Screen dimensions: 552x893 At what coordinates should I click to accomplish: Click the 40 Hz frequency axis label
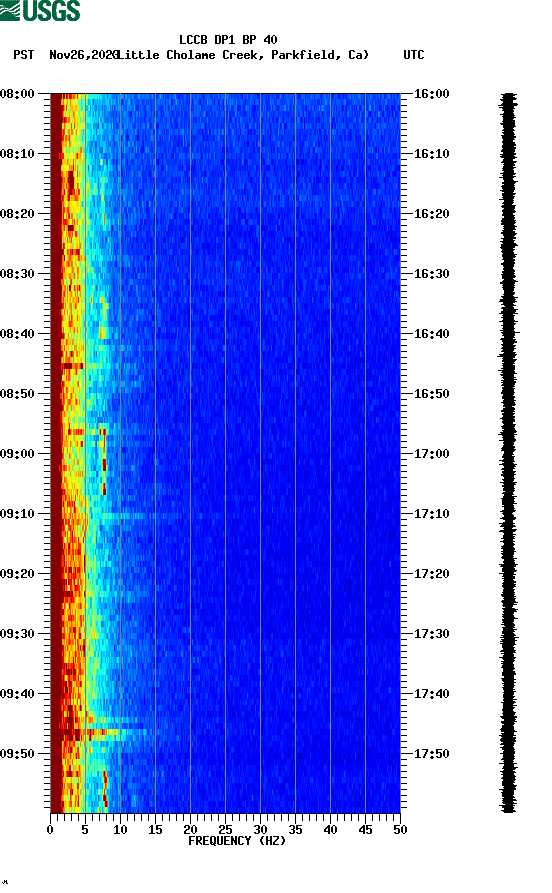coord(330,830)
